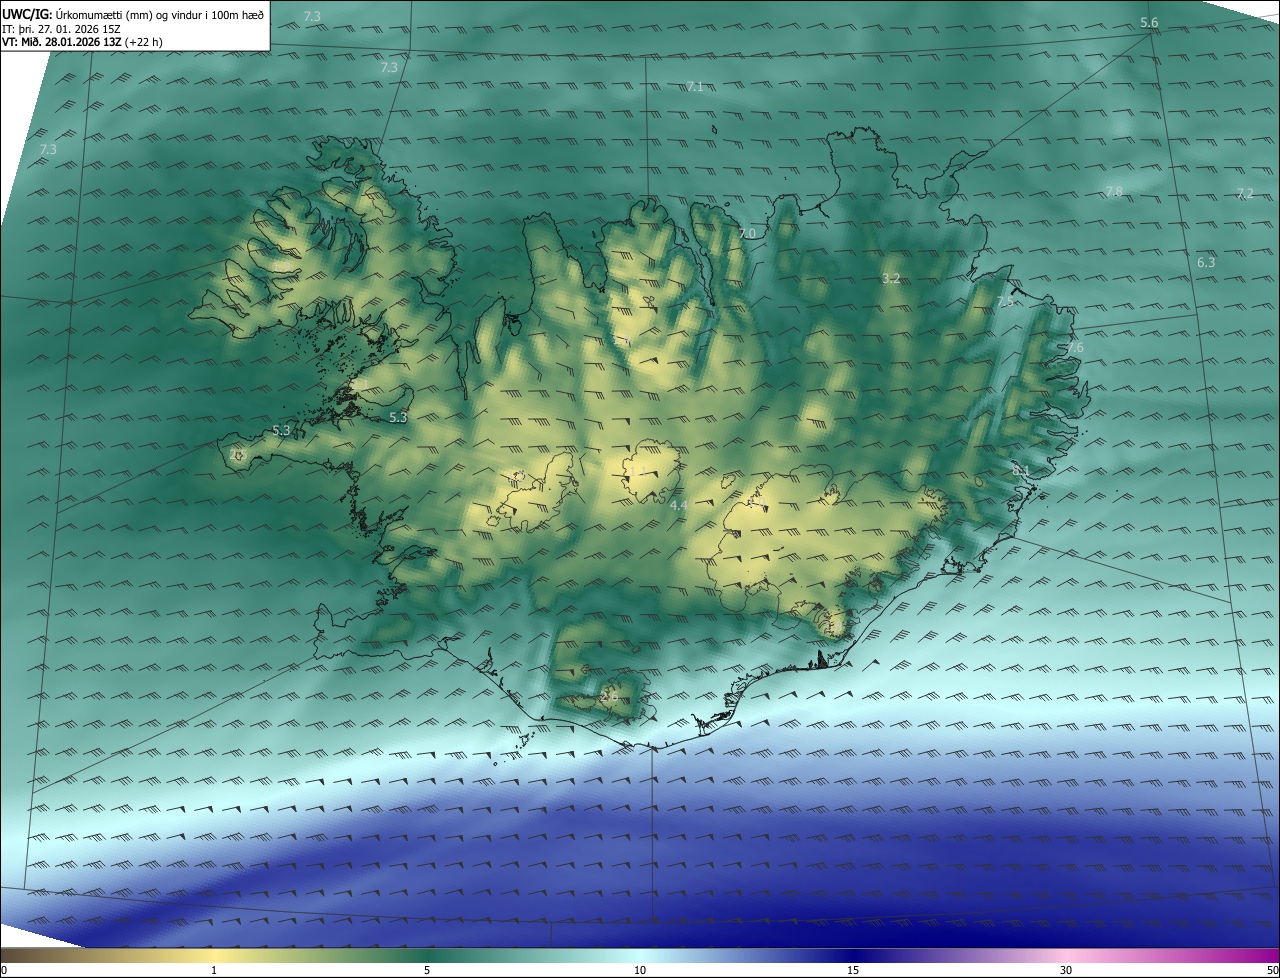Click the 2.5 value label on the western peninsula
Viewport: 1280px width, 978px height.
[238, 454]
